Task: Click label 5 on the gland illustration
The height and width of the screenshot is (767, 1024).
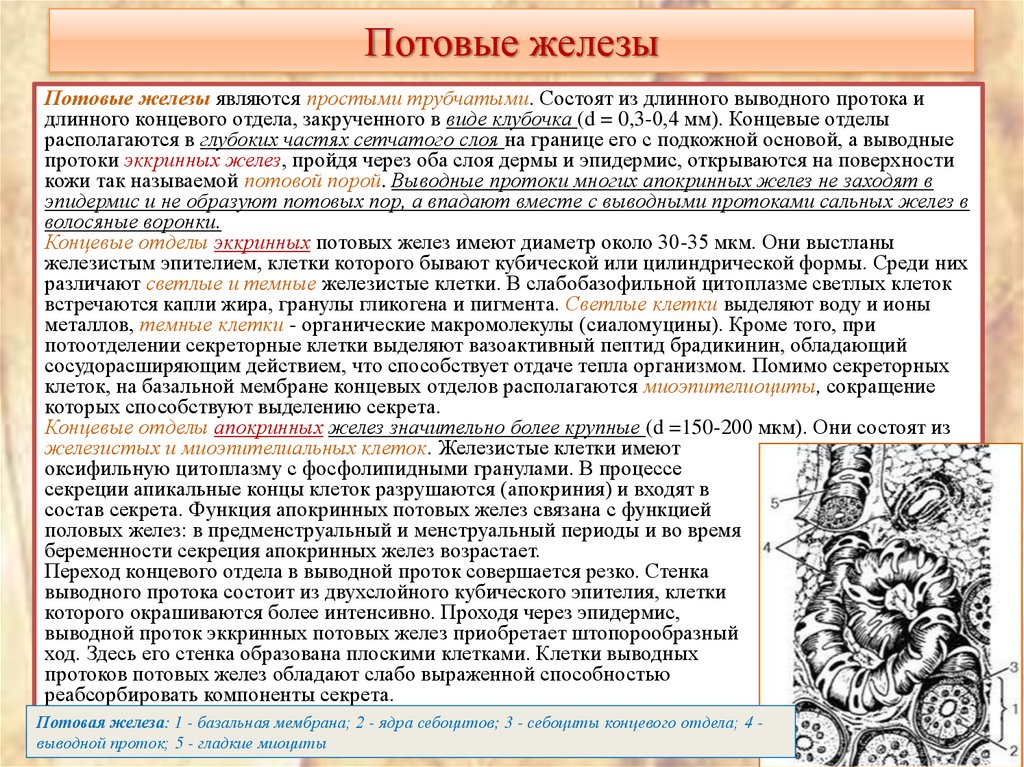Action: pyautogui.click(x=774, y=503)
